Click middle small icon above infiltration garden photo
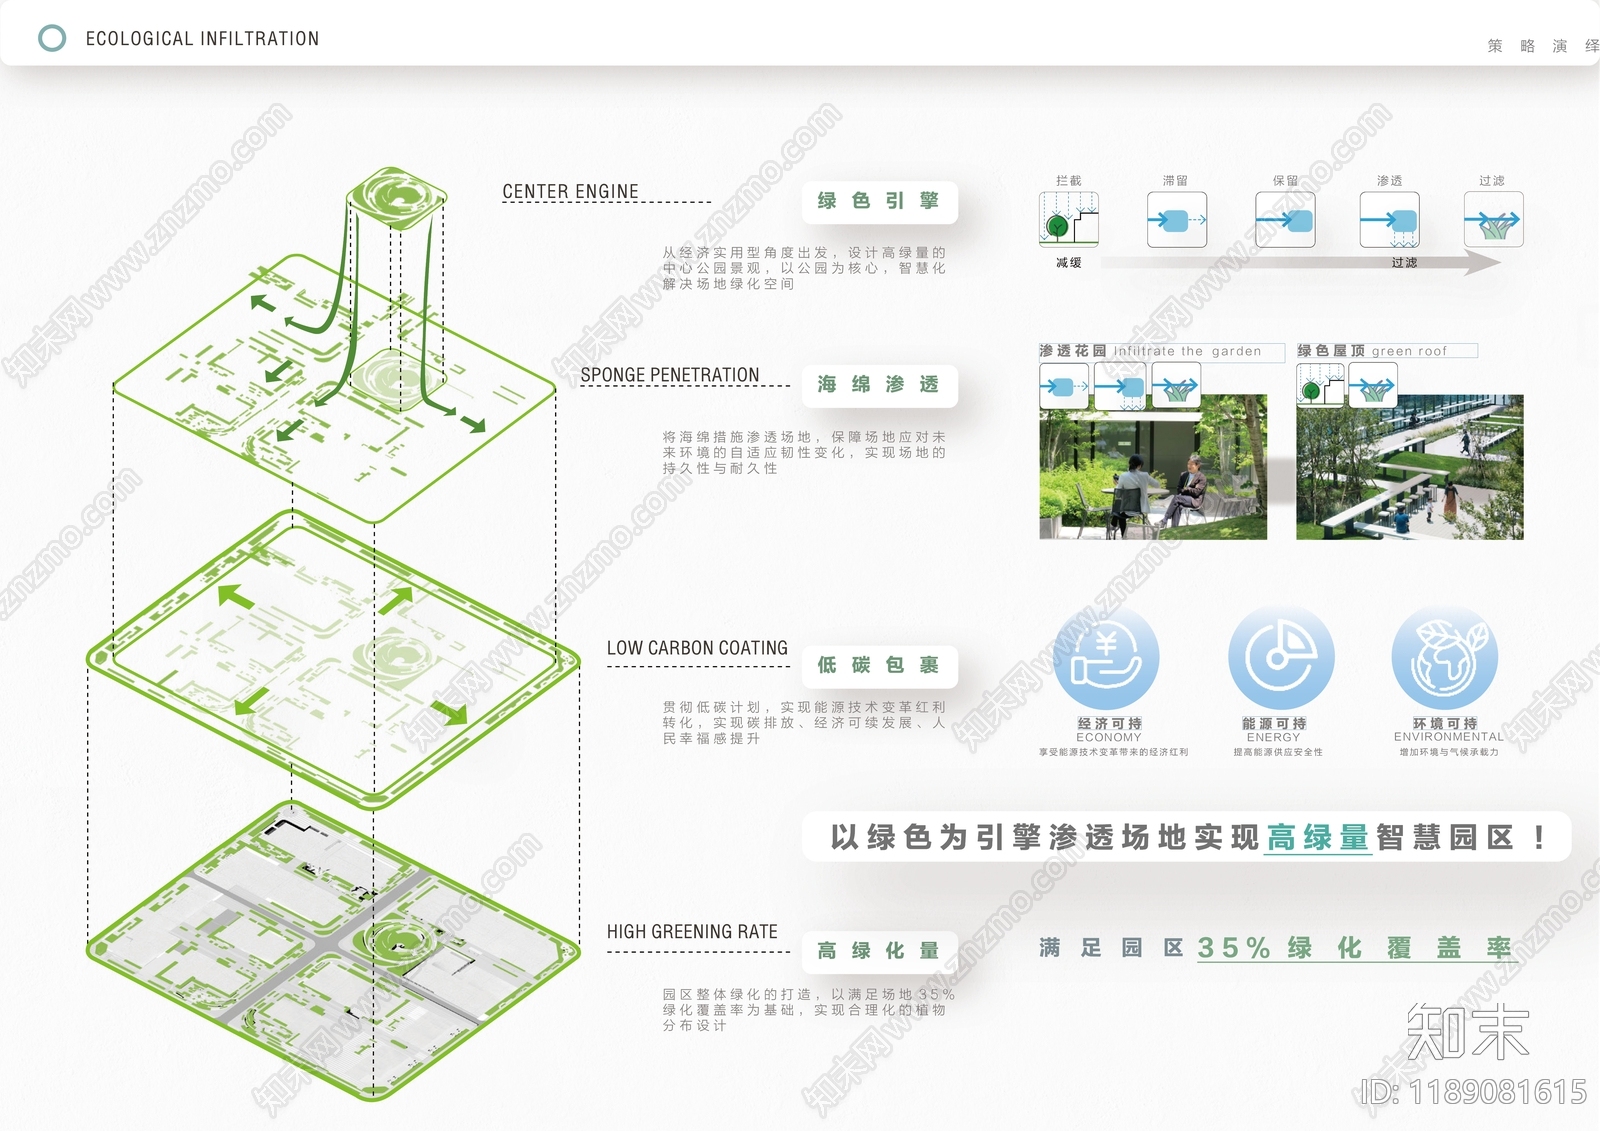 point(1120,386)
